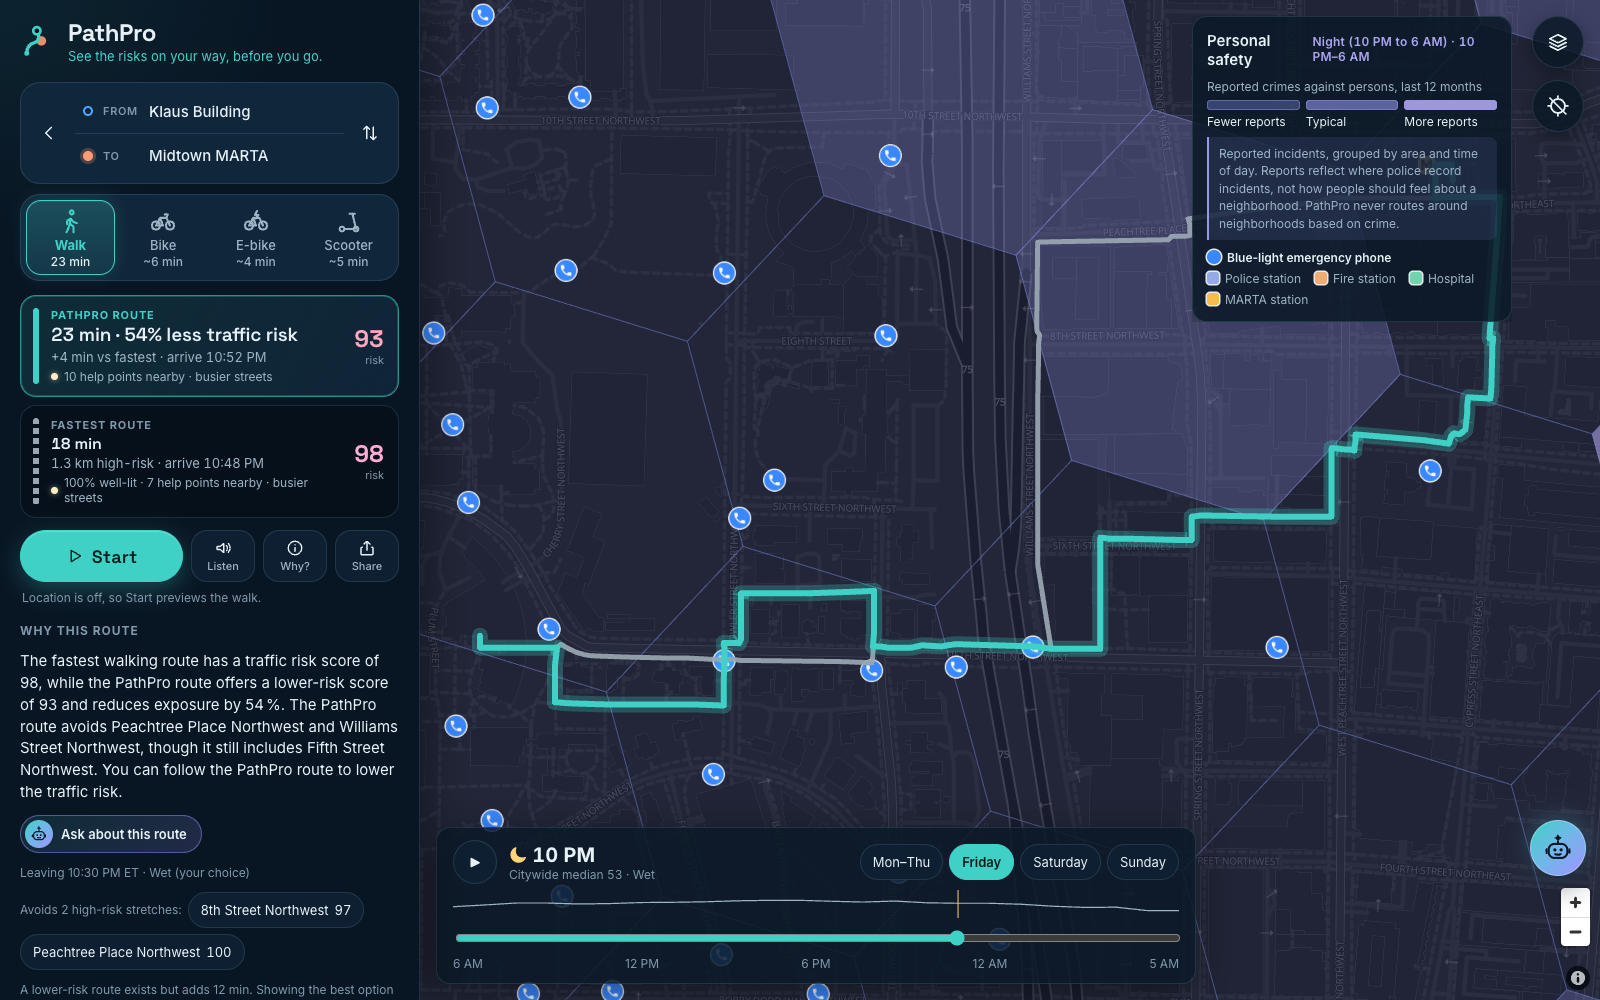Click the PathPro logo icon
The image size is (1600, 1000).
pos(36,41)
